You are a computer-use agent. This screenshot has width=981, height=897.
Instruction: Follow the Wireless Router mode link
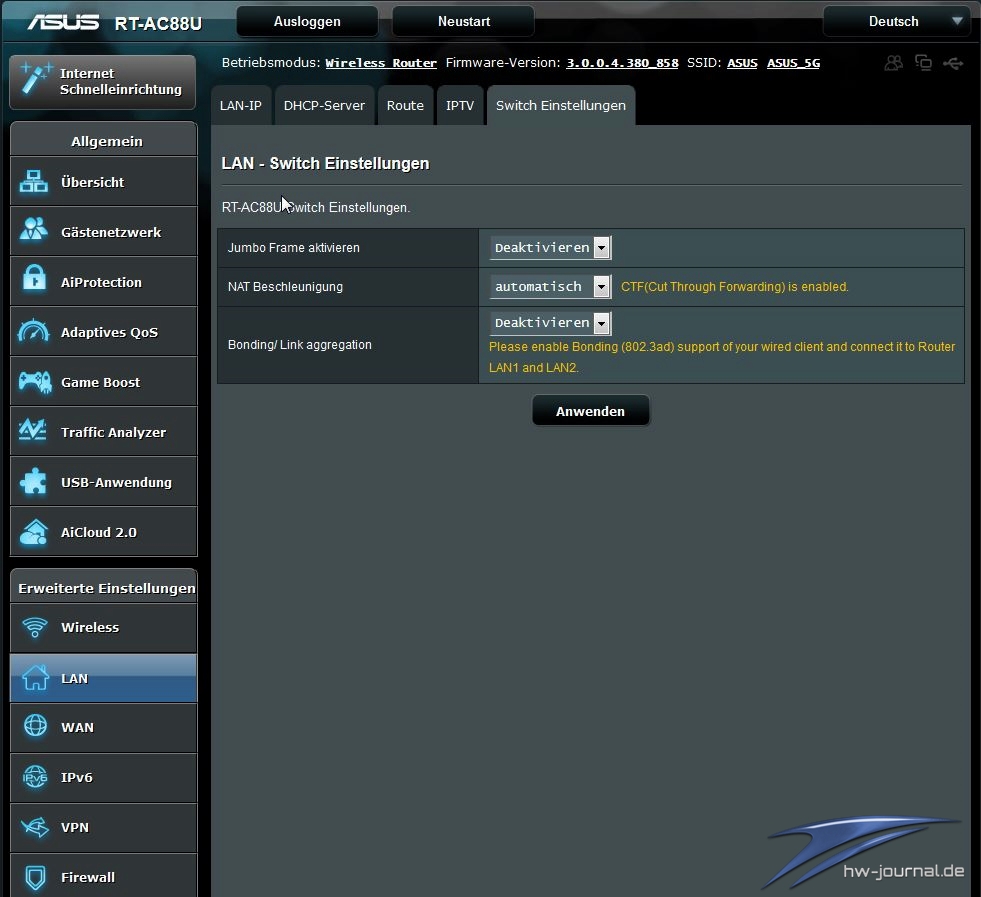point(381,63)
